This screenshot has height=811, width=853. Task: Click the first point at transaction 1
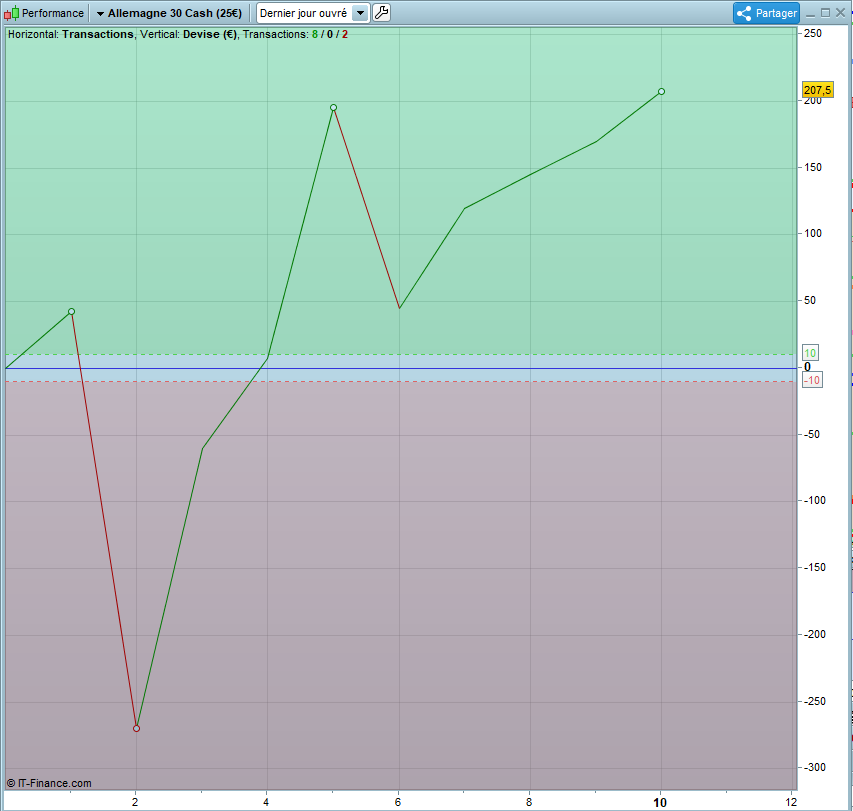click(x=71, y=312)
